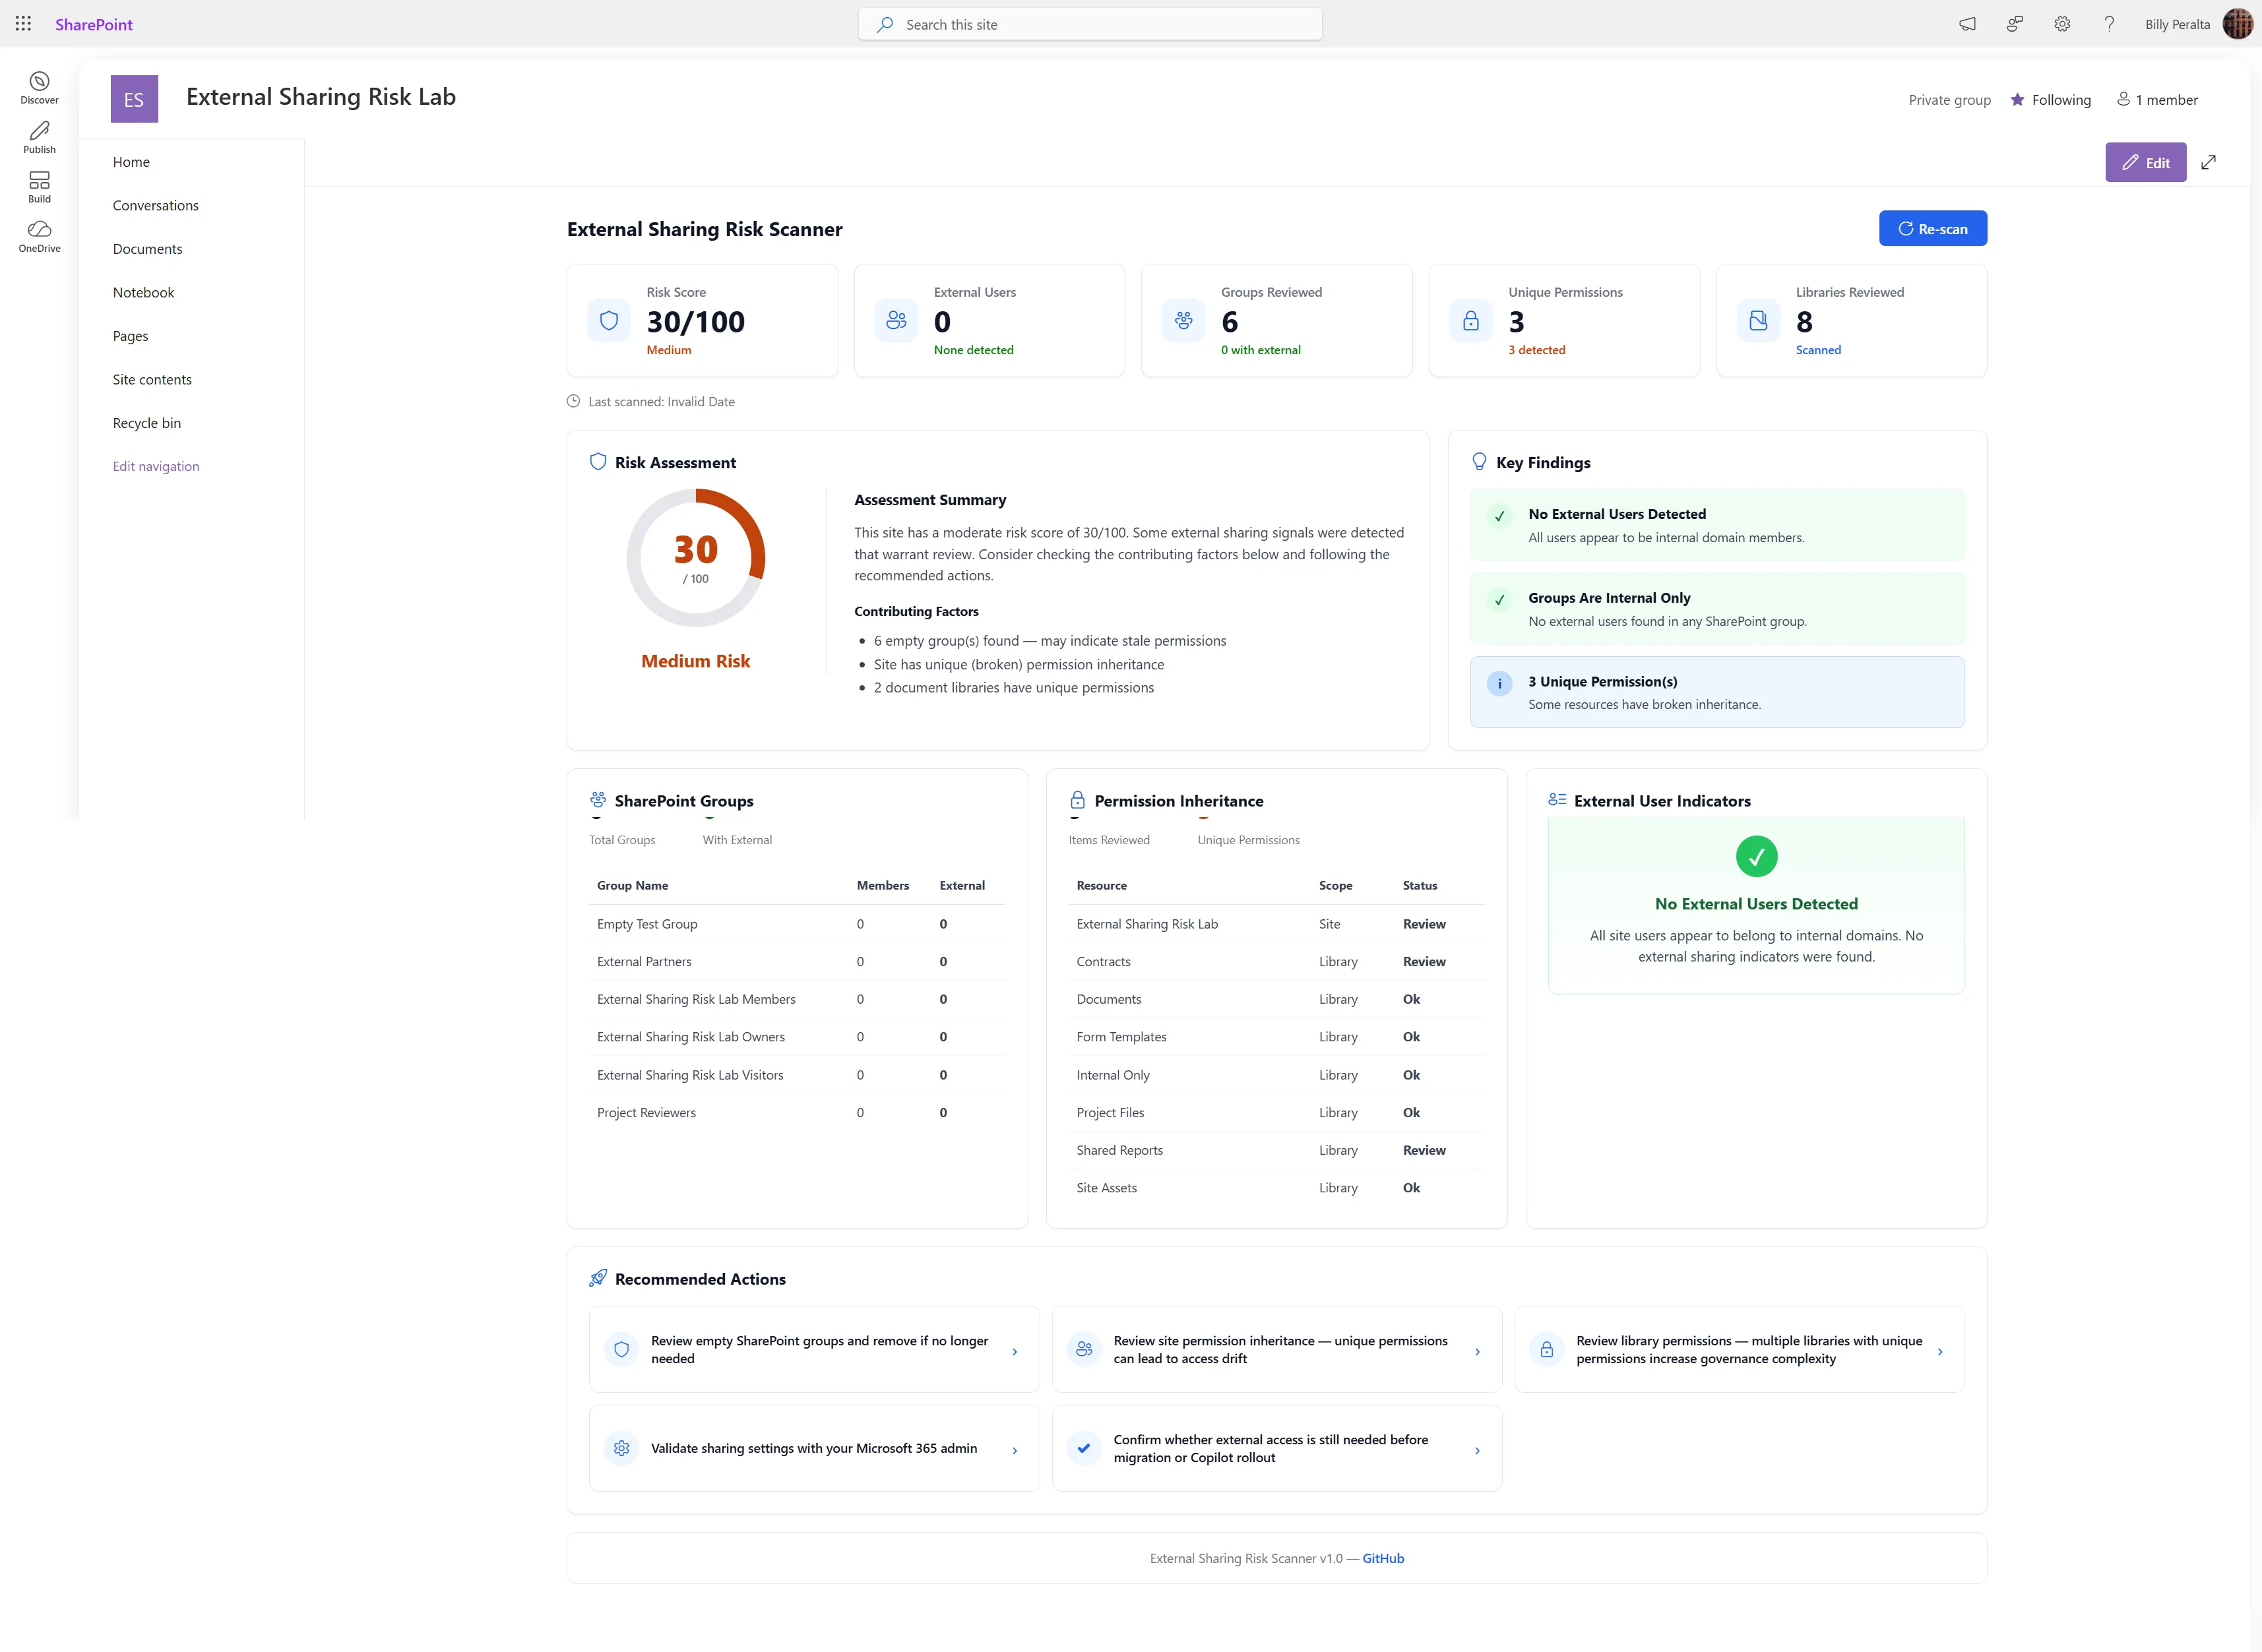This screenshot has height=1652, width=2262.
Task: Click the 'Groups Are Internal Only' finding
Action: [1717, 608]
